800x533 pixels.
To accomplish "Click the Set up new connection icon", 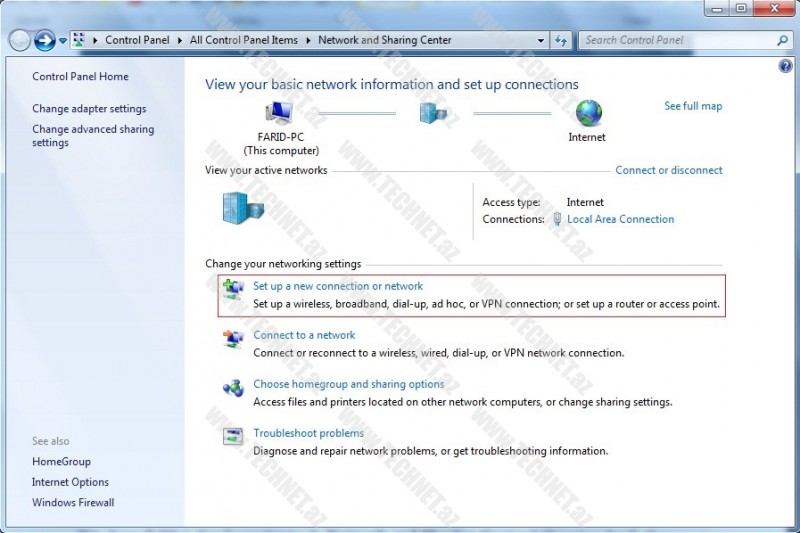I will click(233, 291).
